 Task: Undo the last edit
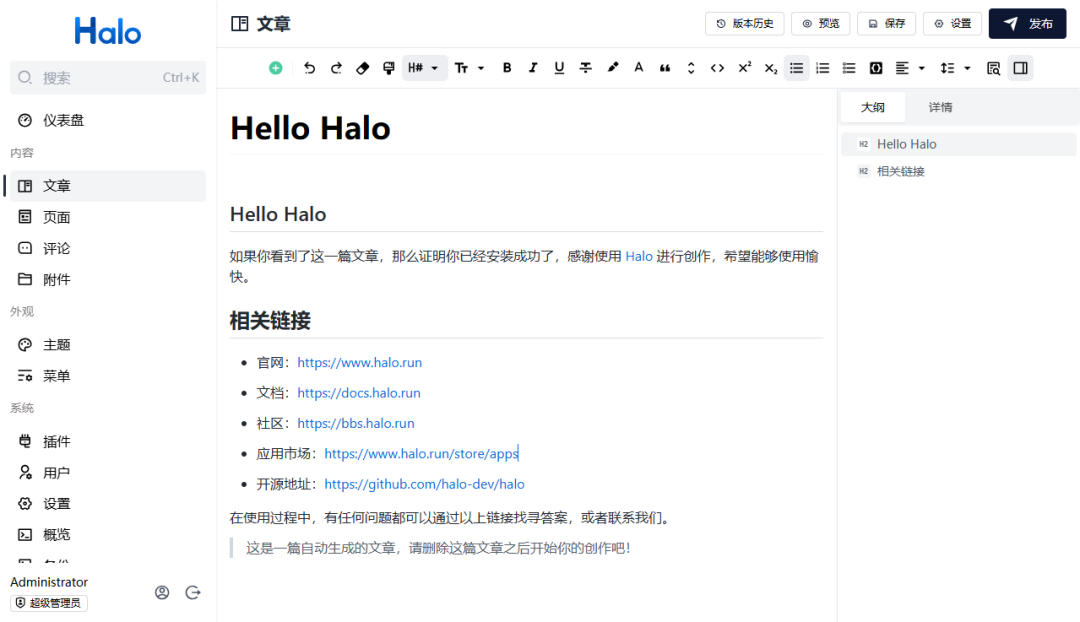click(x=309, y=68)
